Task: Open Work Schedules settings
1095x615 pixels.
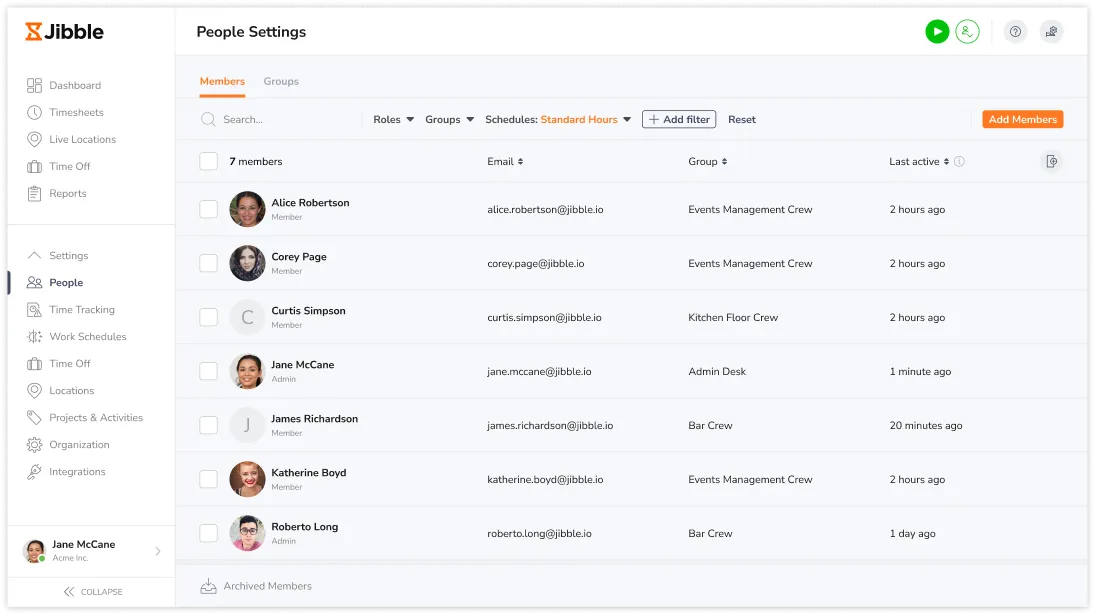Action: click(x=87, y=337)
